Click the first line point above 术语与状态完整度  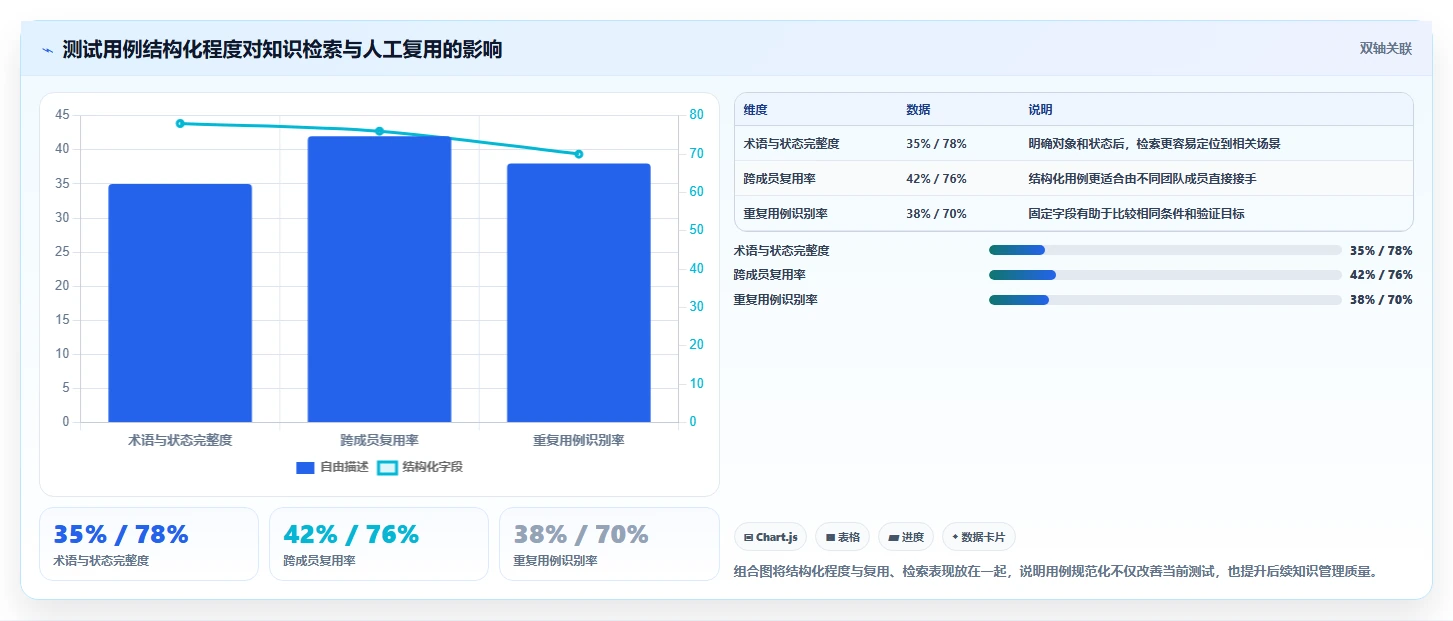180,124
